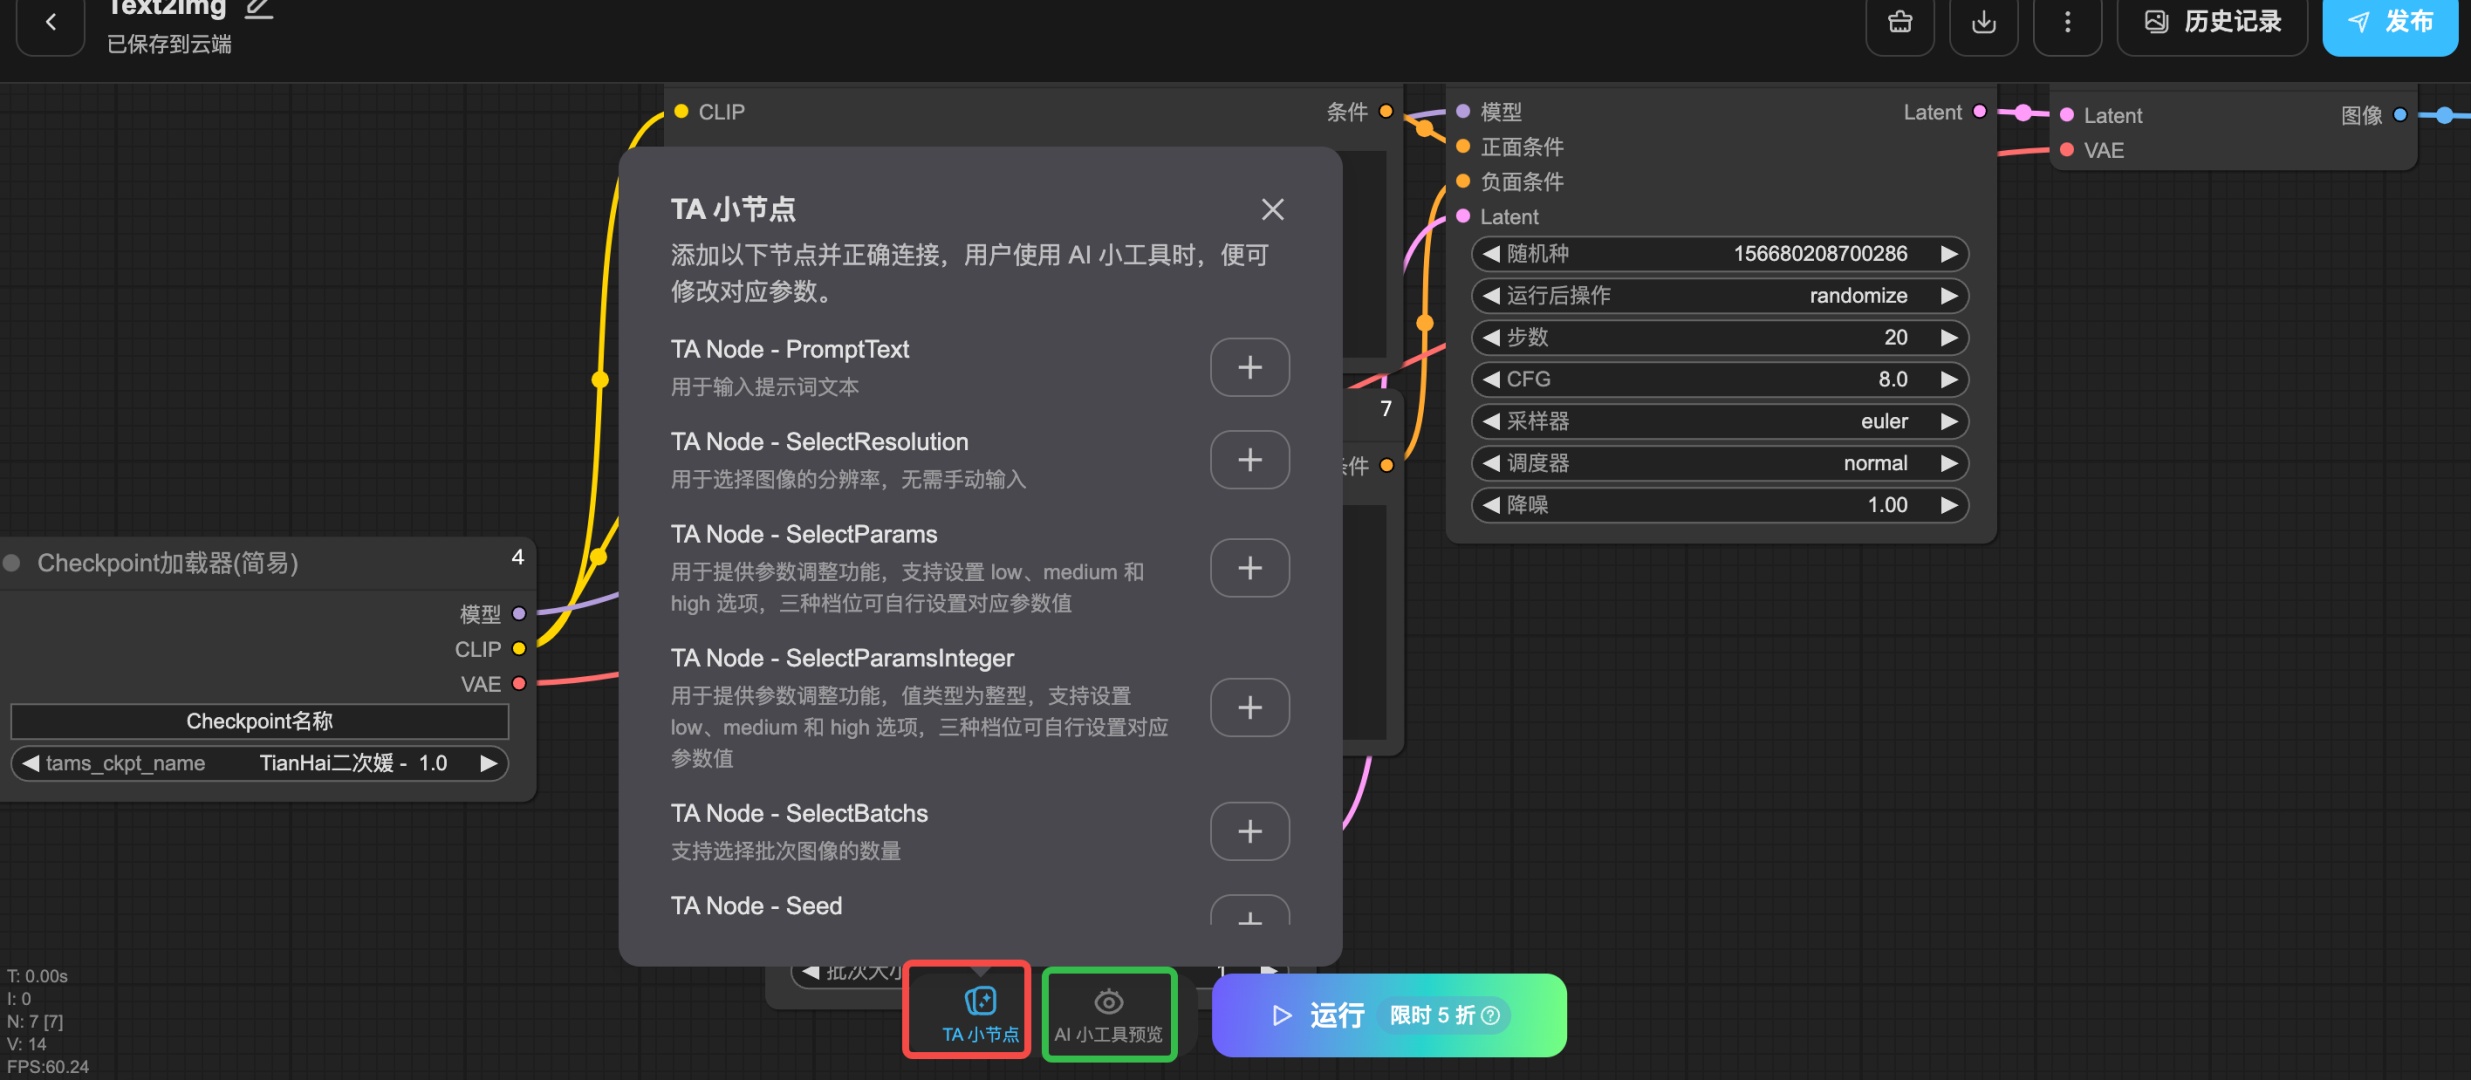Open the 采样器 euler dropdown

1719,421
